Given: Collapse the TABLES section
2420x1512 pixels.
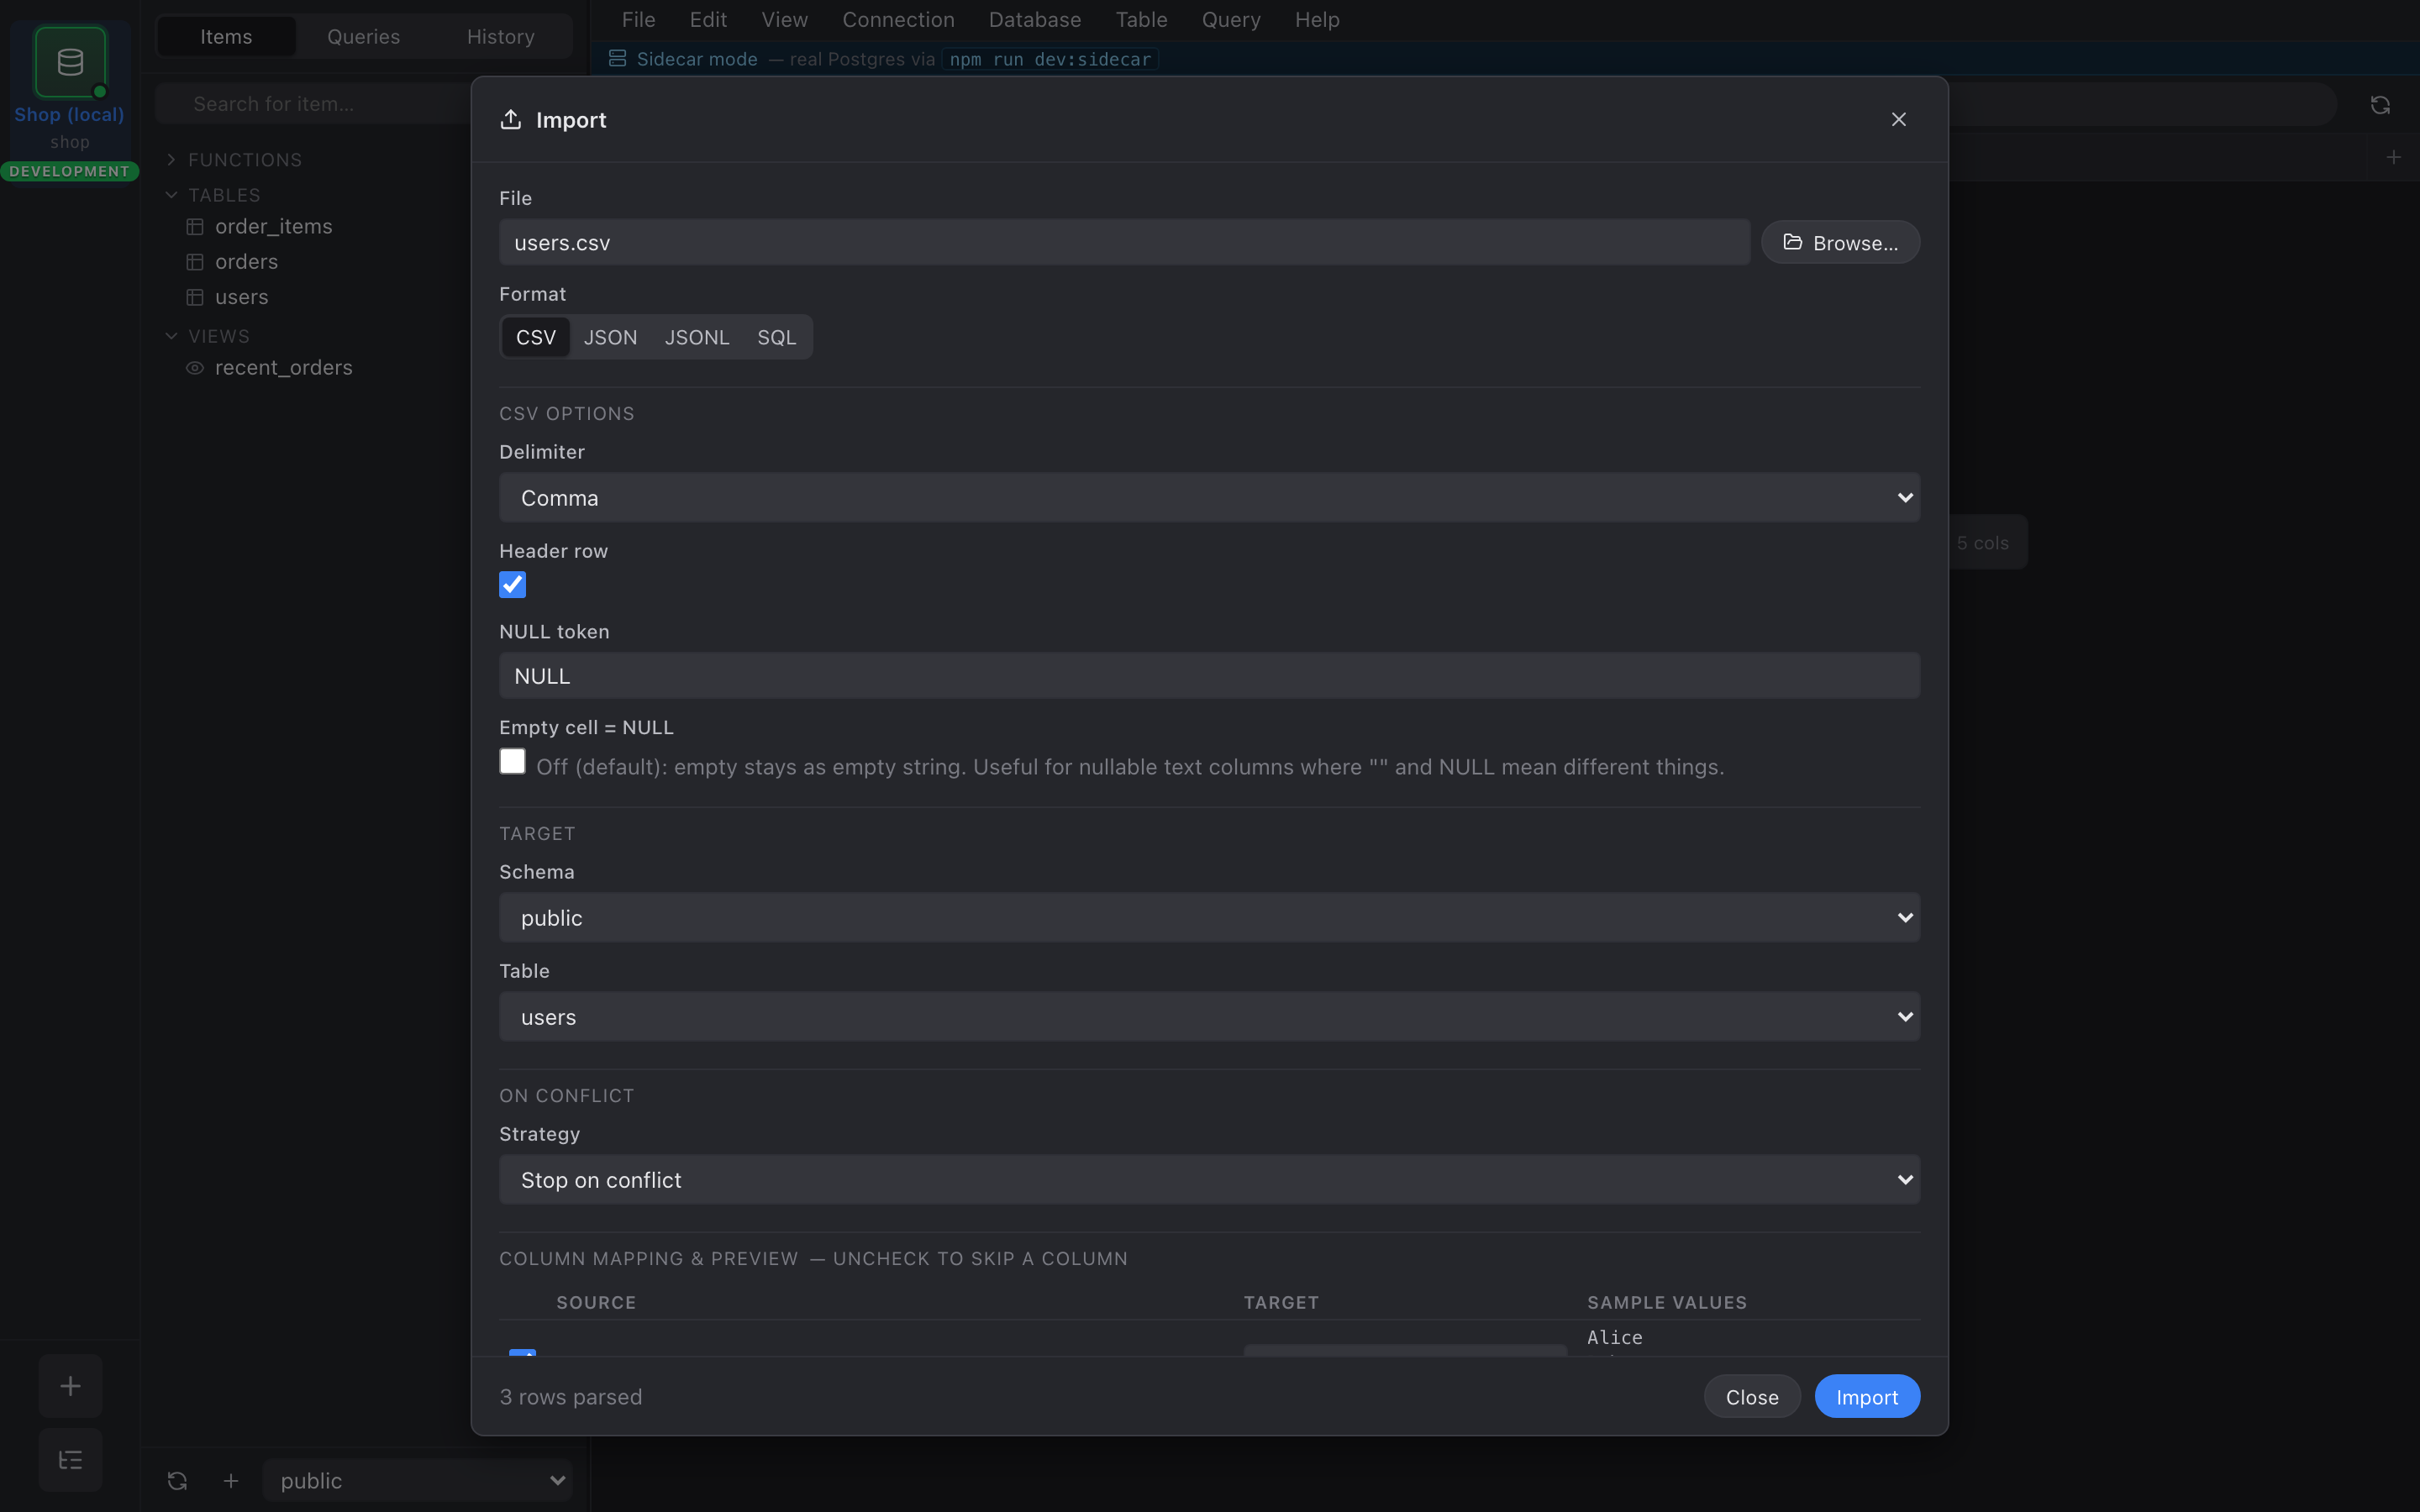Looking at the screenshot, I should [x=213, y=195].
